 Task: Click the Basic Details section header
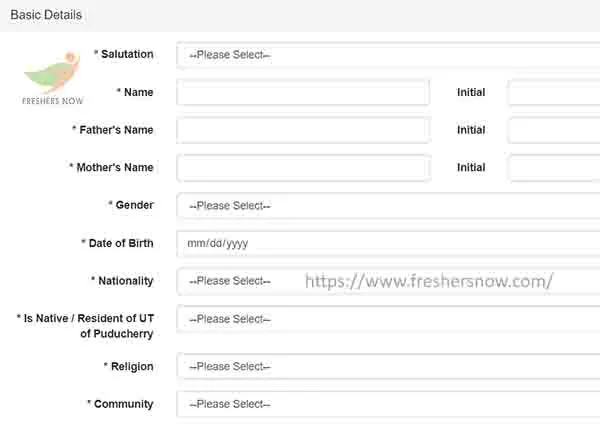[46, 15]
